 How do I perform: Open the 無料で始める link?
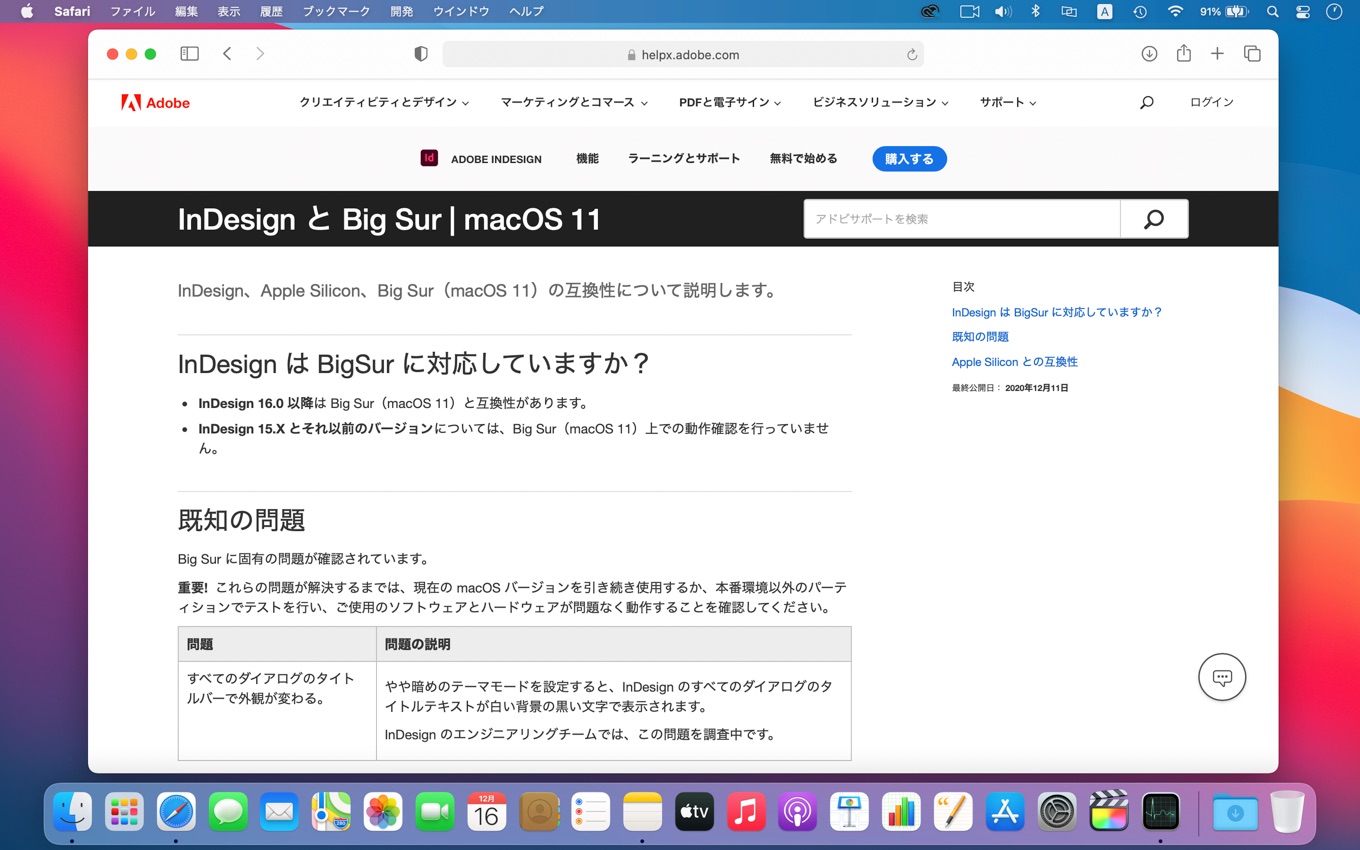point(804,159)
